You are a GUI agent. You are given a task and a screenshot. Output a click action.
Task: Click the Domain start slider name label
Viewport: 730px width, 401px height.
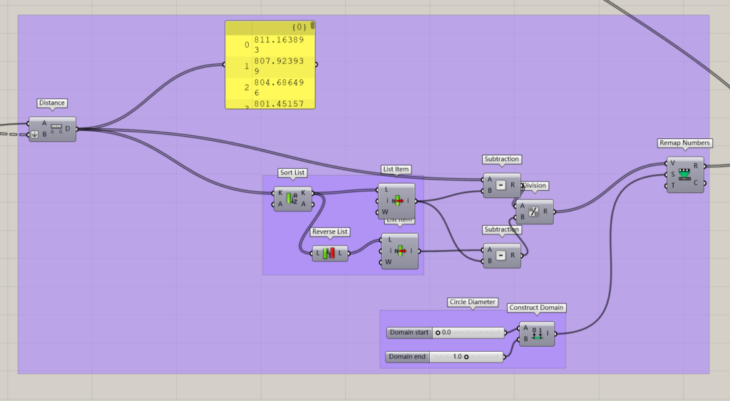pyautogui.click(x=408, y=333)
